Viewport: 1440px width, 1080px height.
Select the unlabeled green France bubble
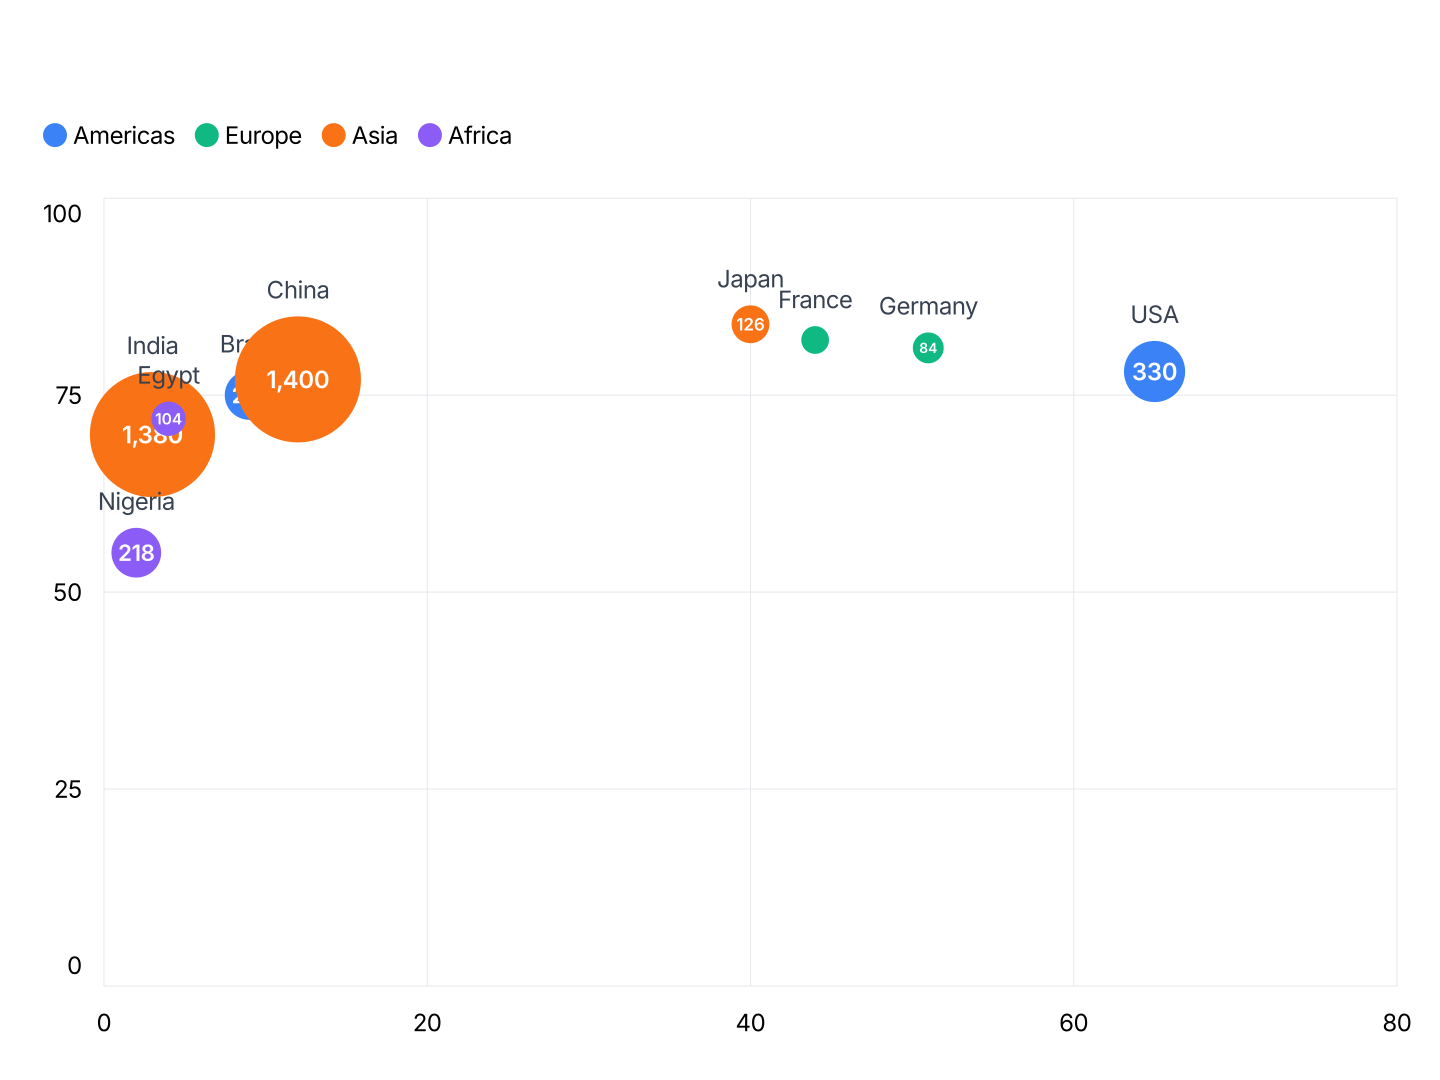pyautogui.click(x=815, y=340)
